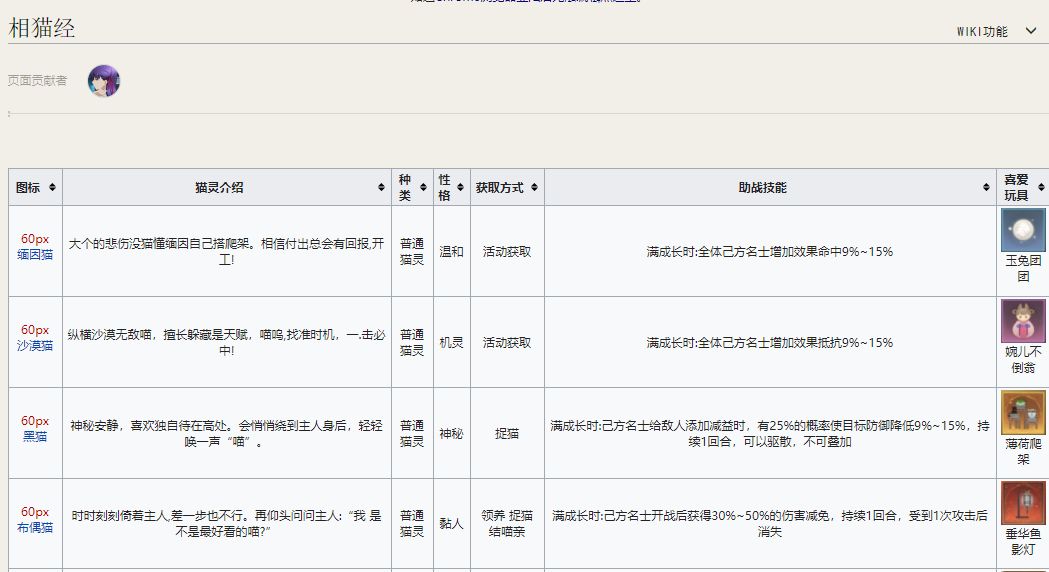
Task: Open the 布偶猫 link
Action: click(x=35, y=528)
